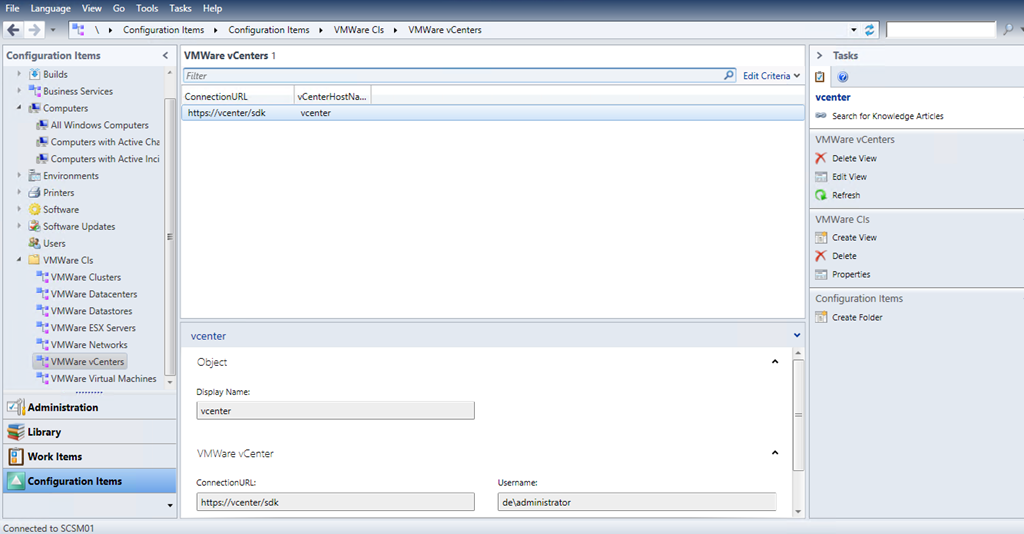
Task: Click the green Refresh icon in Tasks
Action: click(821, 195)
